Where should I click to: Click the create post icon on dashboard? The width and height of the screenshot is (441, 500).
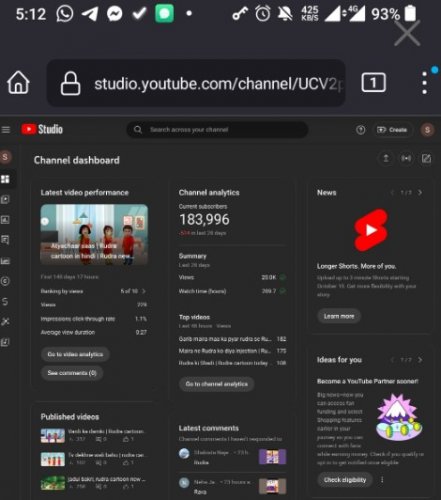pos(426,158)
